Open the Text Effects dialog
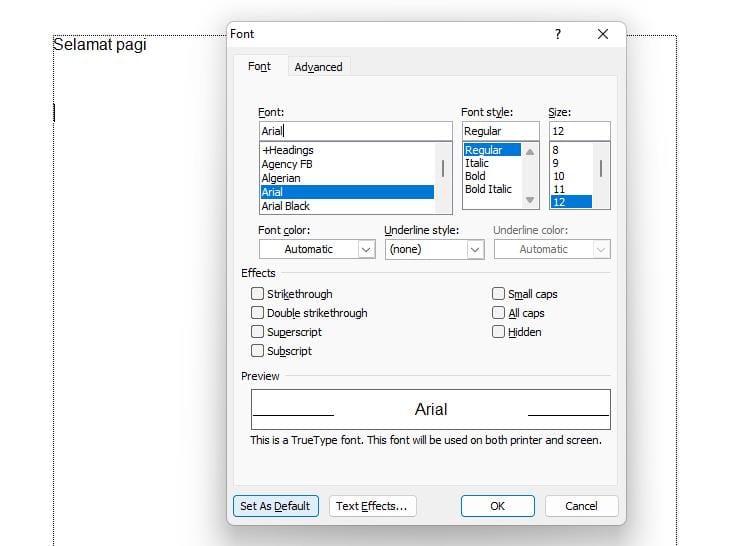The image size is (747, 546). tap(372, 506)
